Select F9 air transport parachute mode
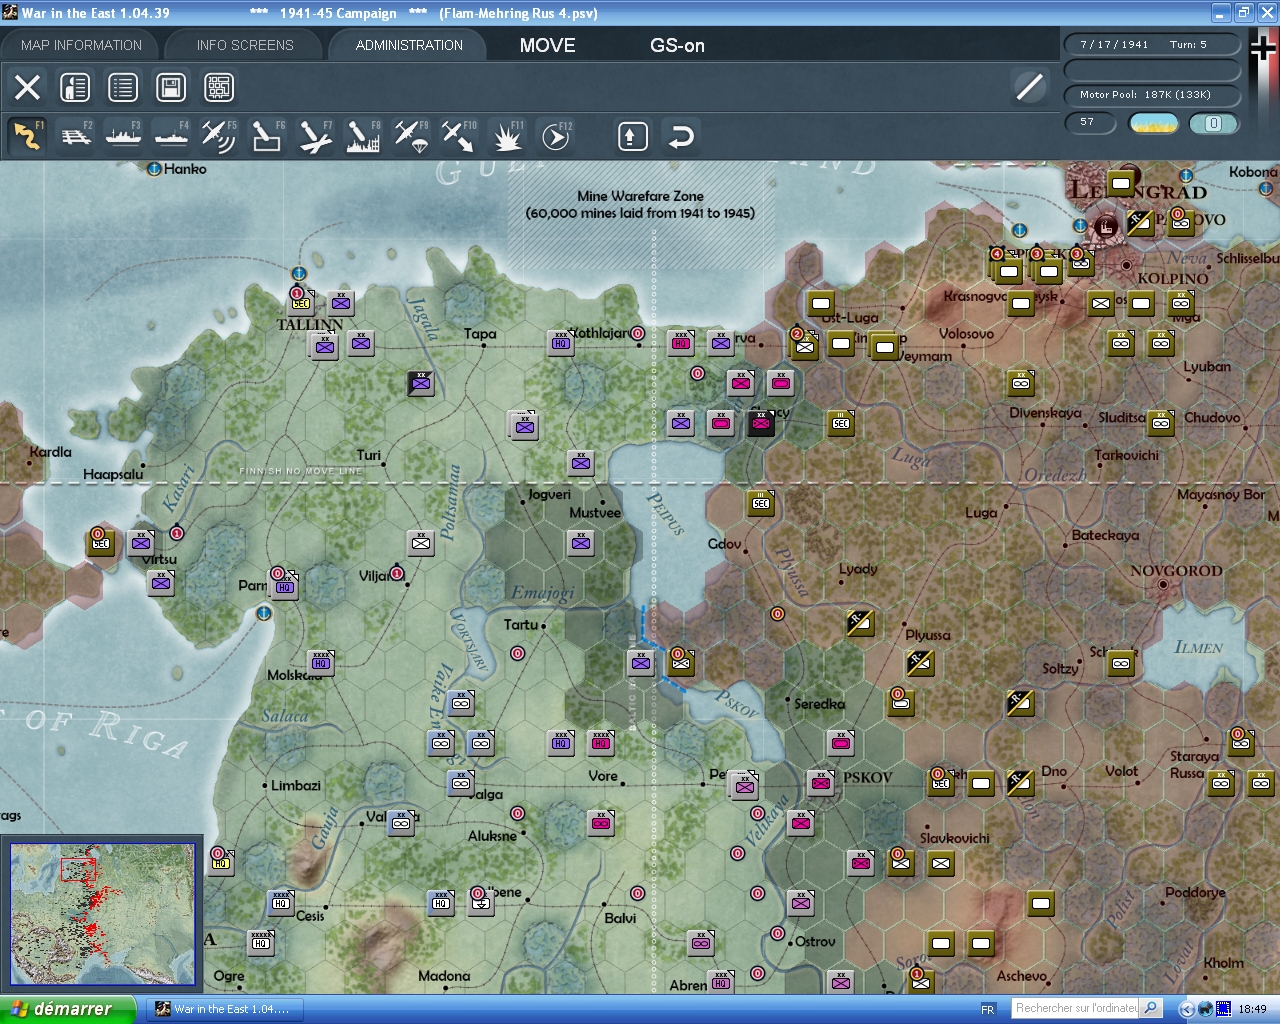 [x=411, y=136]
